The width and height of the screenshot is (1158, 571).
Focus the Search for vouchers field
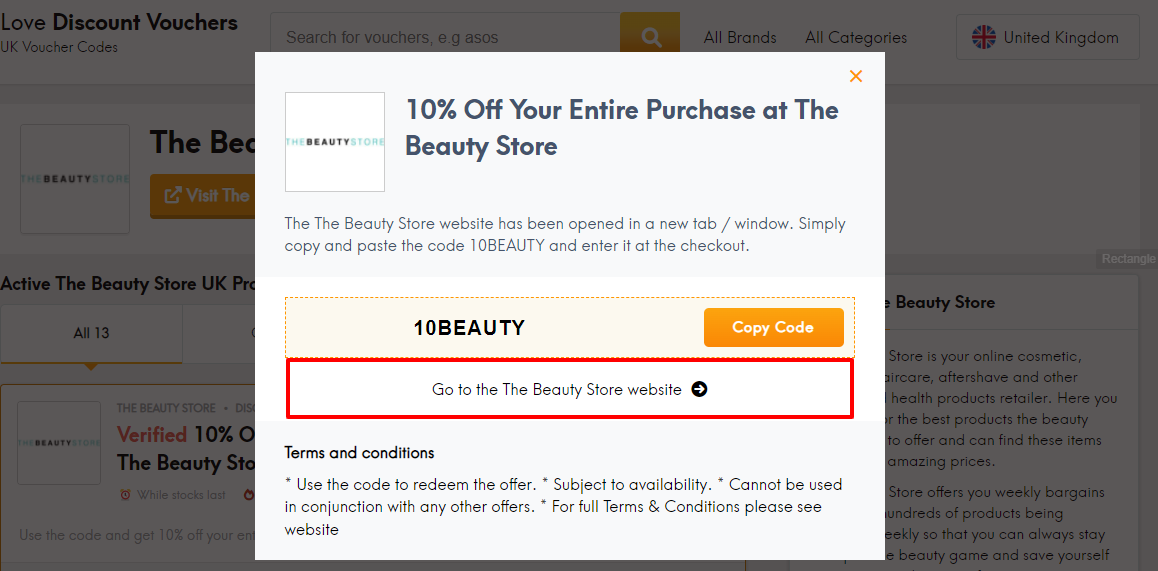445,38
